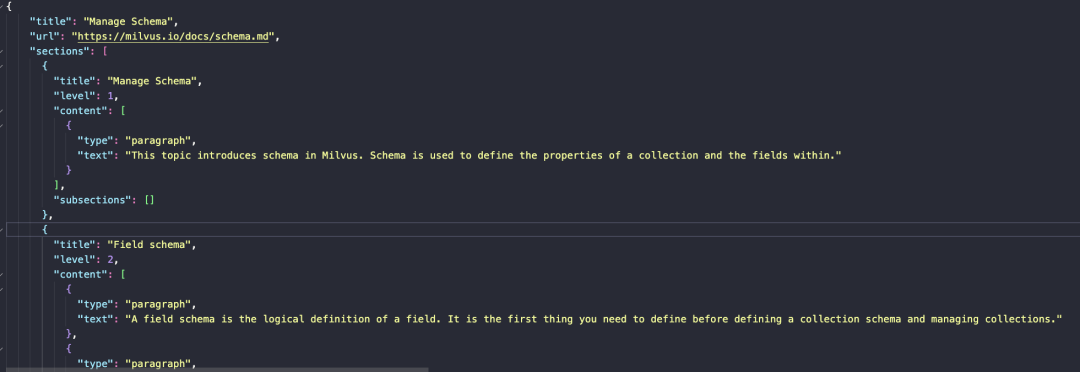Click the closing bracket of first content array
Viewport: 1080px width, 372px height.
(56, 185)
